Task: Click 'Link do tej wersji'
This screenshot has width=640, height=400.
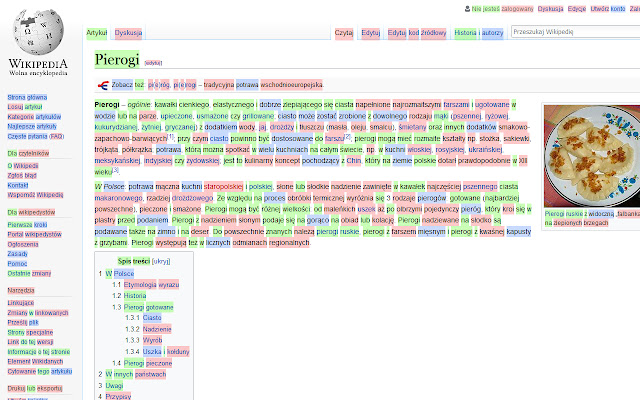Action: click(x=30, y=342)
